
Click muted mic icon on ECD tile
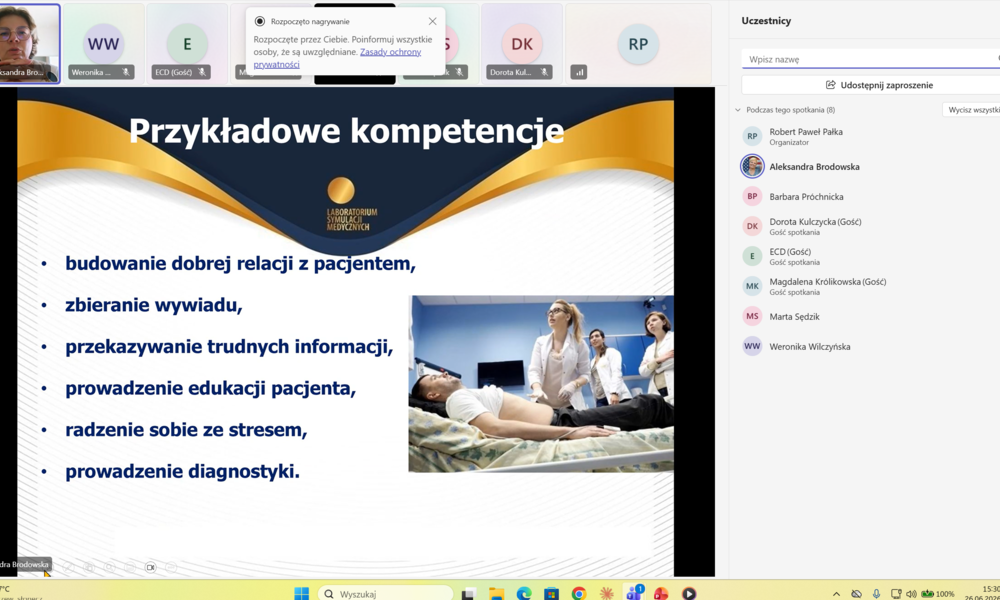pos(202,72)
